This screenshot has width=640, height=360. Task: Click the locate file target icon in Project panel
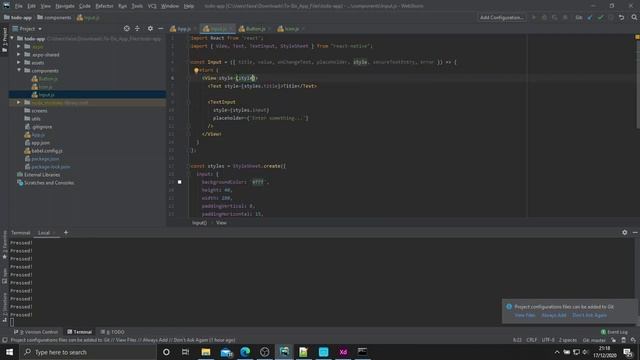pyautogui.click(x=127, y=29)
